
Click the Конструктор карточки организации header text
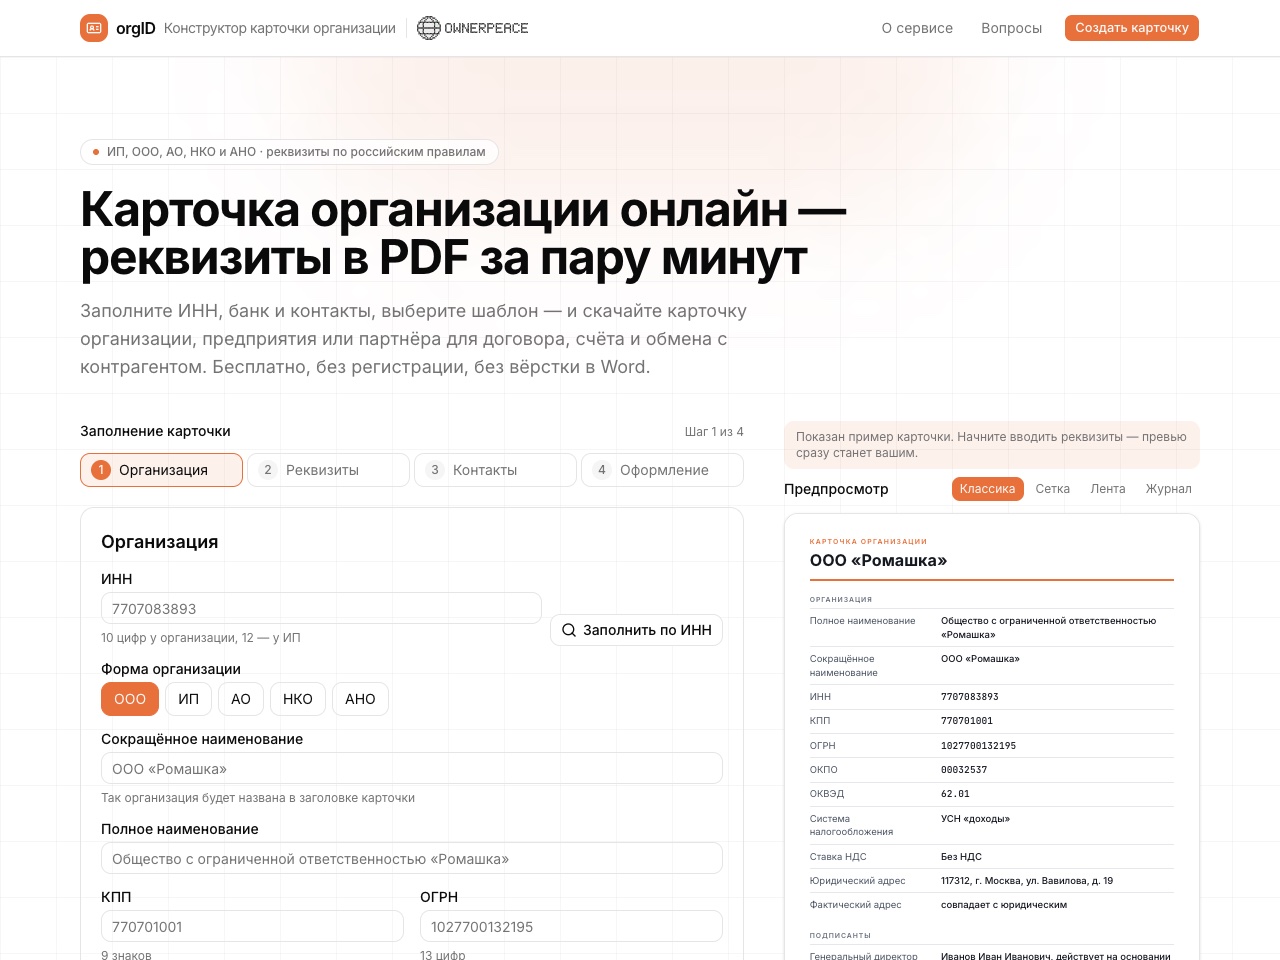[280, 28]
